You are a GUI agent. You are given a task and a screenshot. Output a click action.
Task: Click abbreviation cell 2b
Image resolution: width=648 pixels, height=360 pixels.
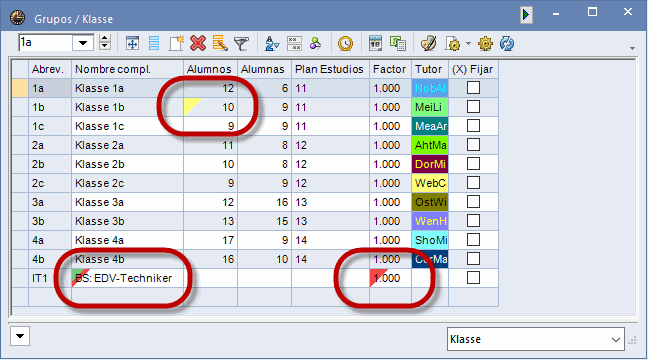50,164
